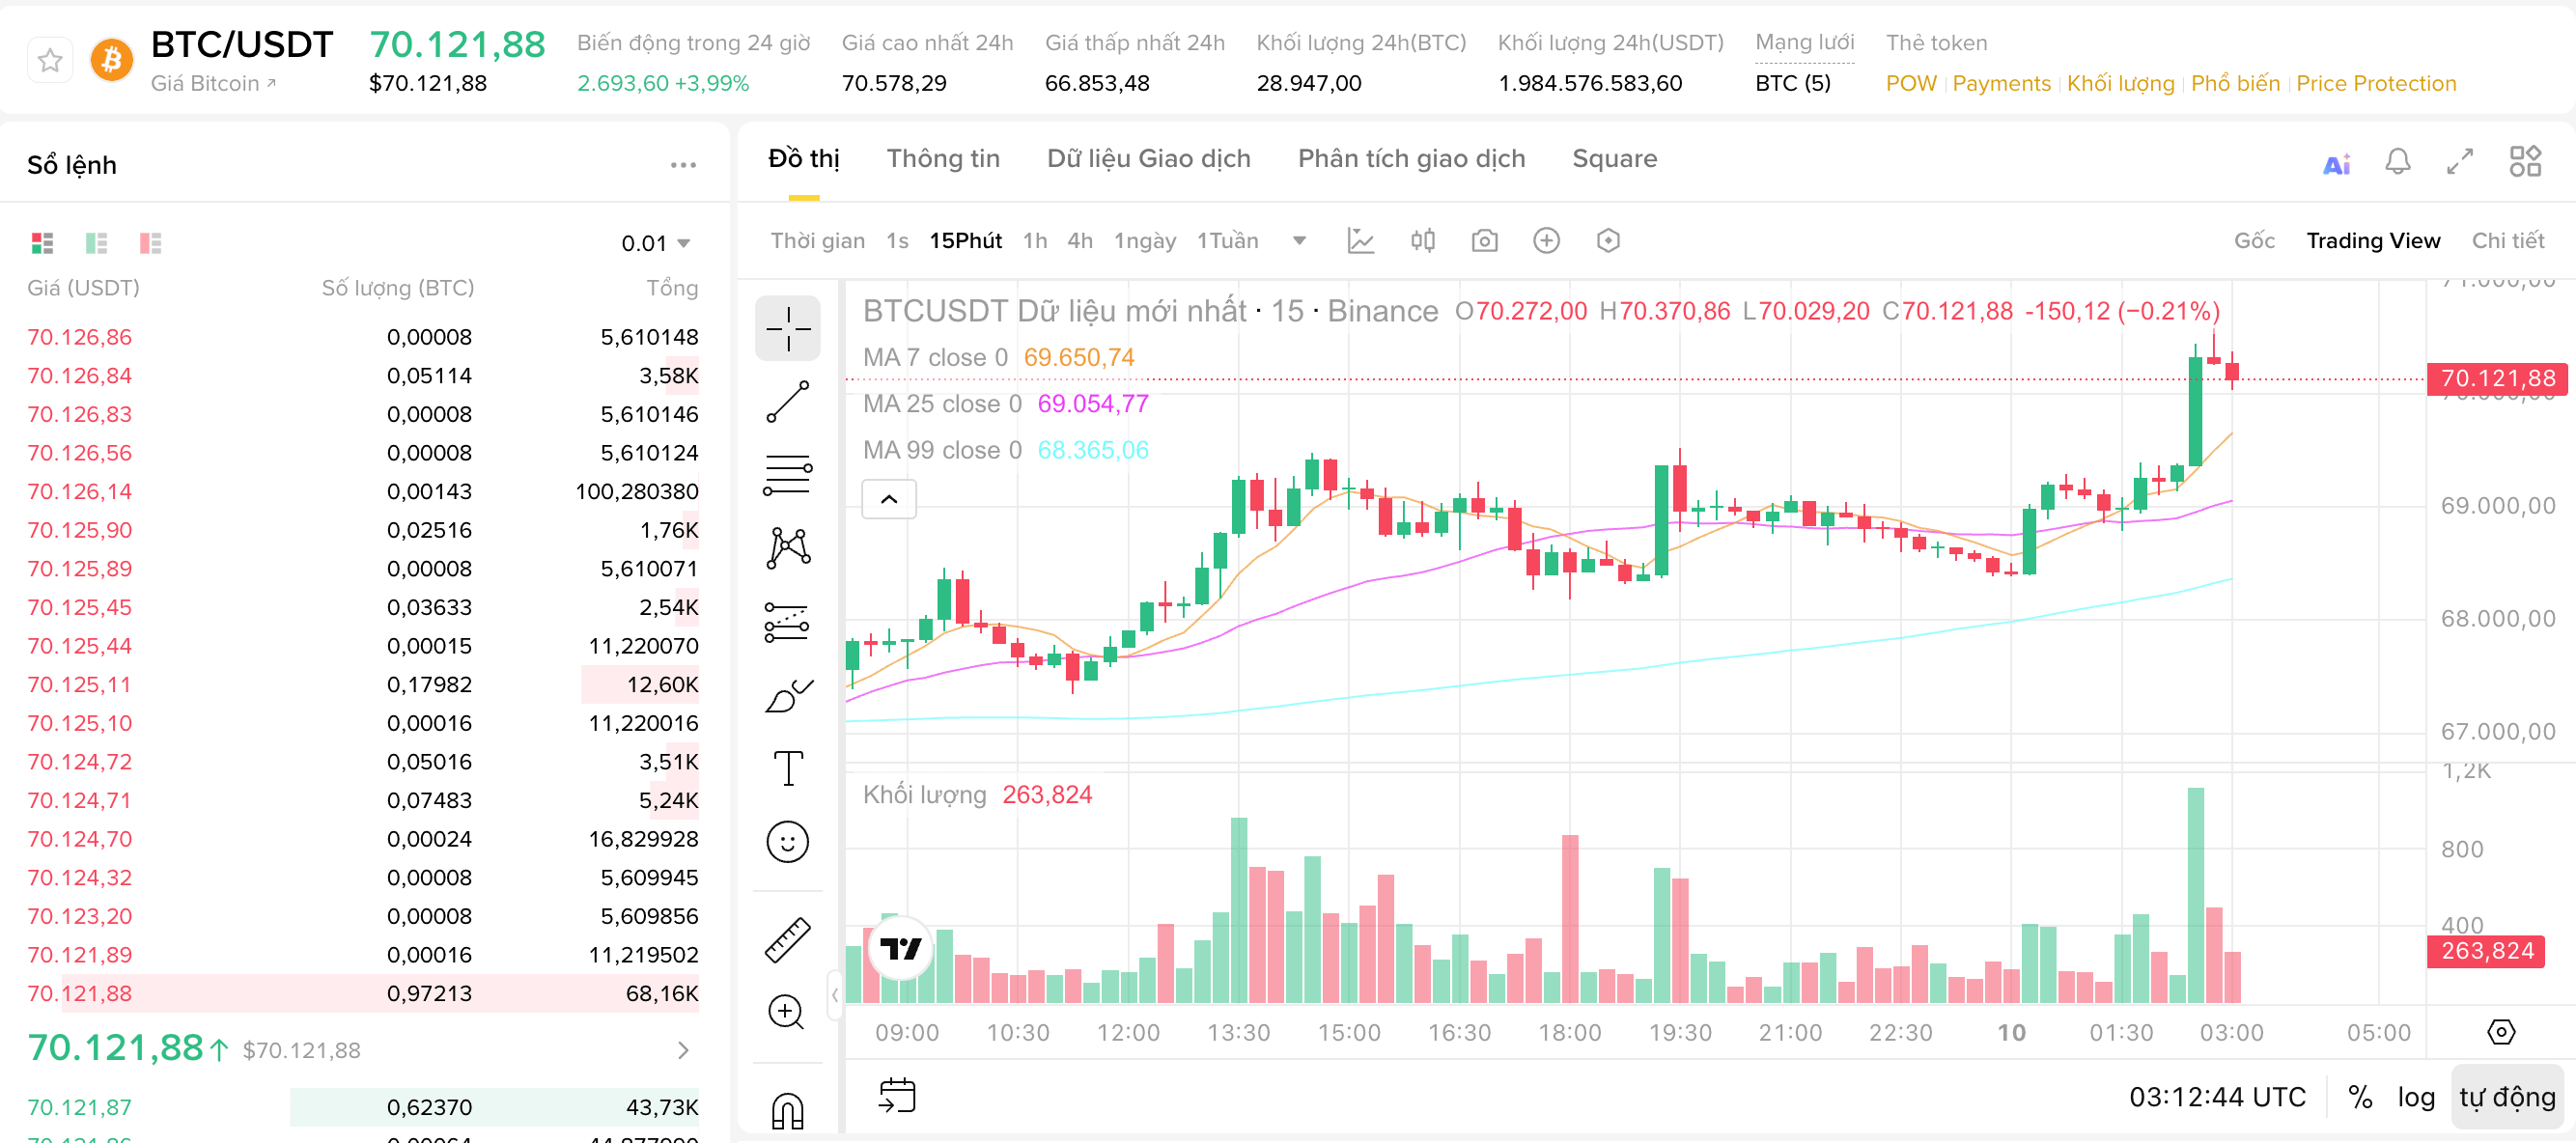The width and height of the screenshot is (2576, 1143).
Task: Show sell orders only in order book
Action: [150, 243]
